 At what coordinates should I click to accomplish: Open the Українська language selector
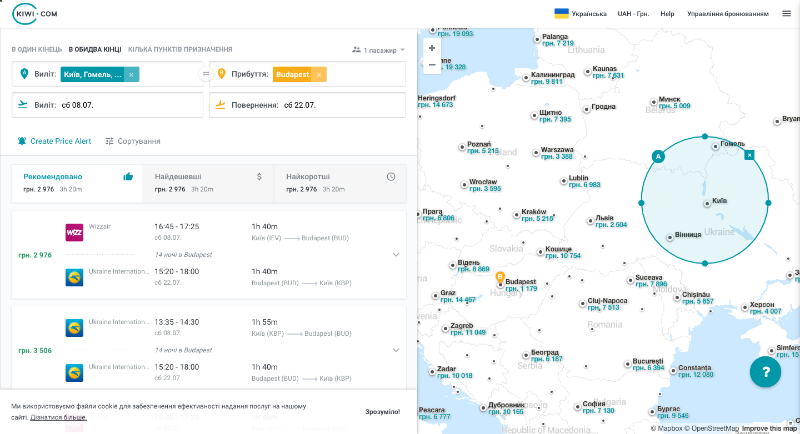581,14
